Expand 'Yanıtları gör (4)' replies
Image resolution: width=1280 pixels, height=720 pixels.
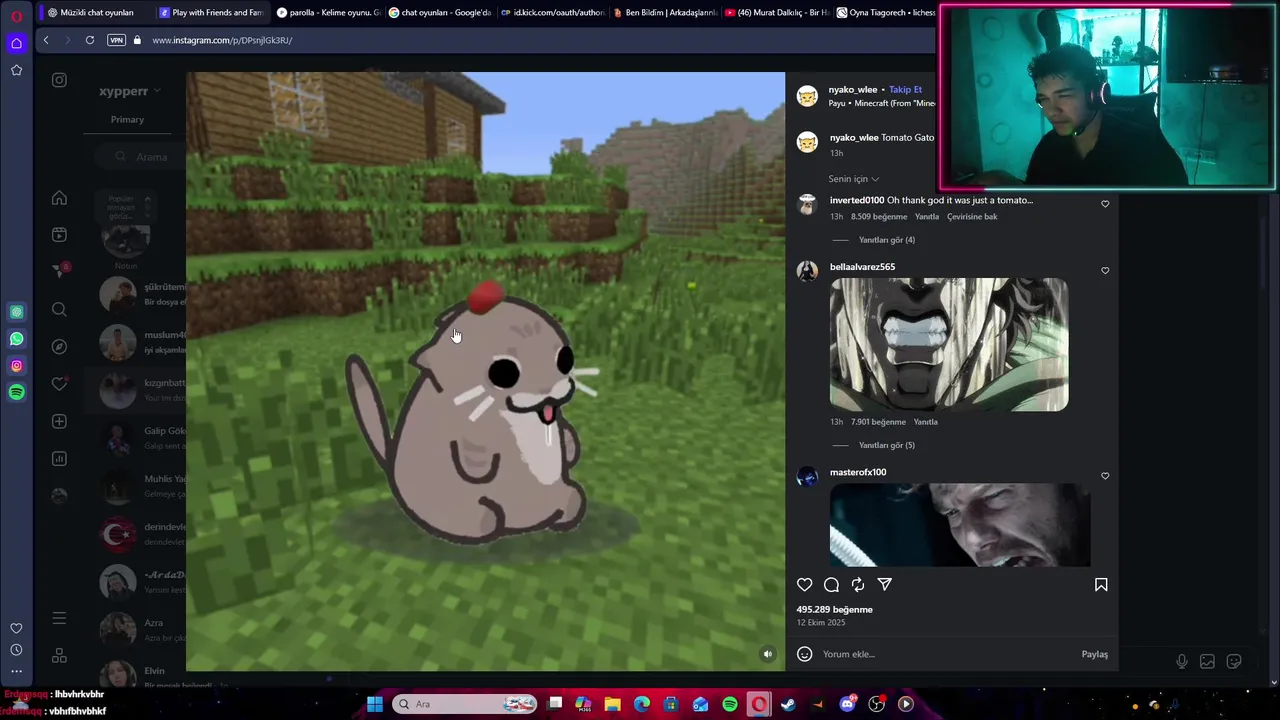point(887,240)
